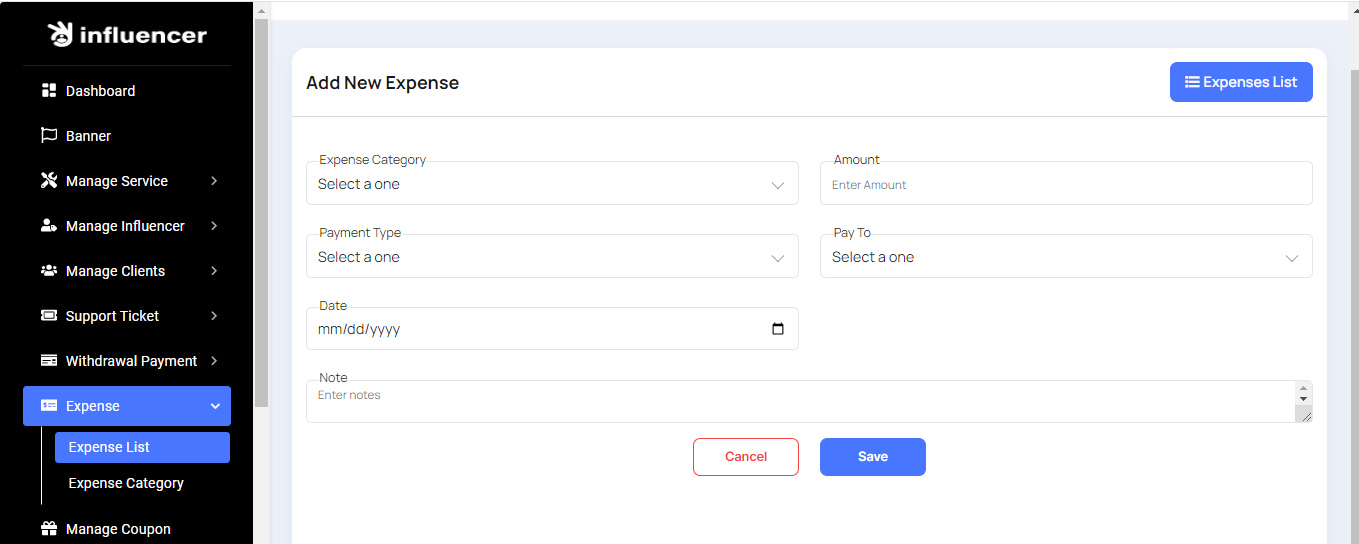Open the calendar picker in Date field
This screenshot has width=1359, height=544.
pos(778,329)
